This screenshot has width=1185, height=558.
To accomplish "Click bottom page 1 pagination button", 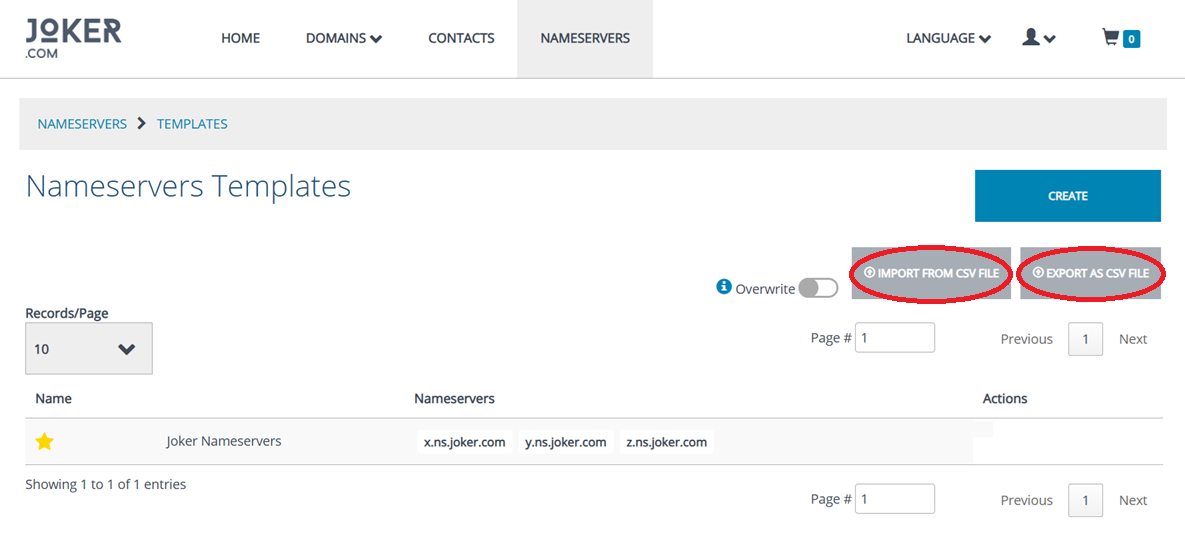I will coord(1085,500).
